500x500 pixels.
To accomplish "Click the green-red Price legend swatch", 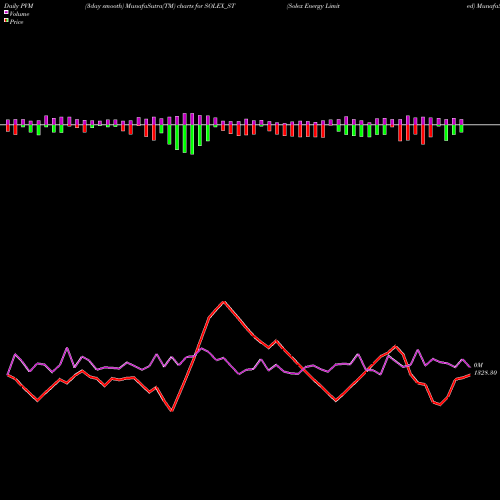I will [x=6, y=21].
